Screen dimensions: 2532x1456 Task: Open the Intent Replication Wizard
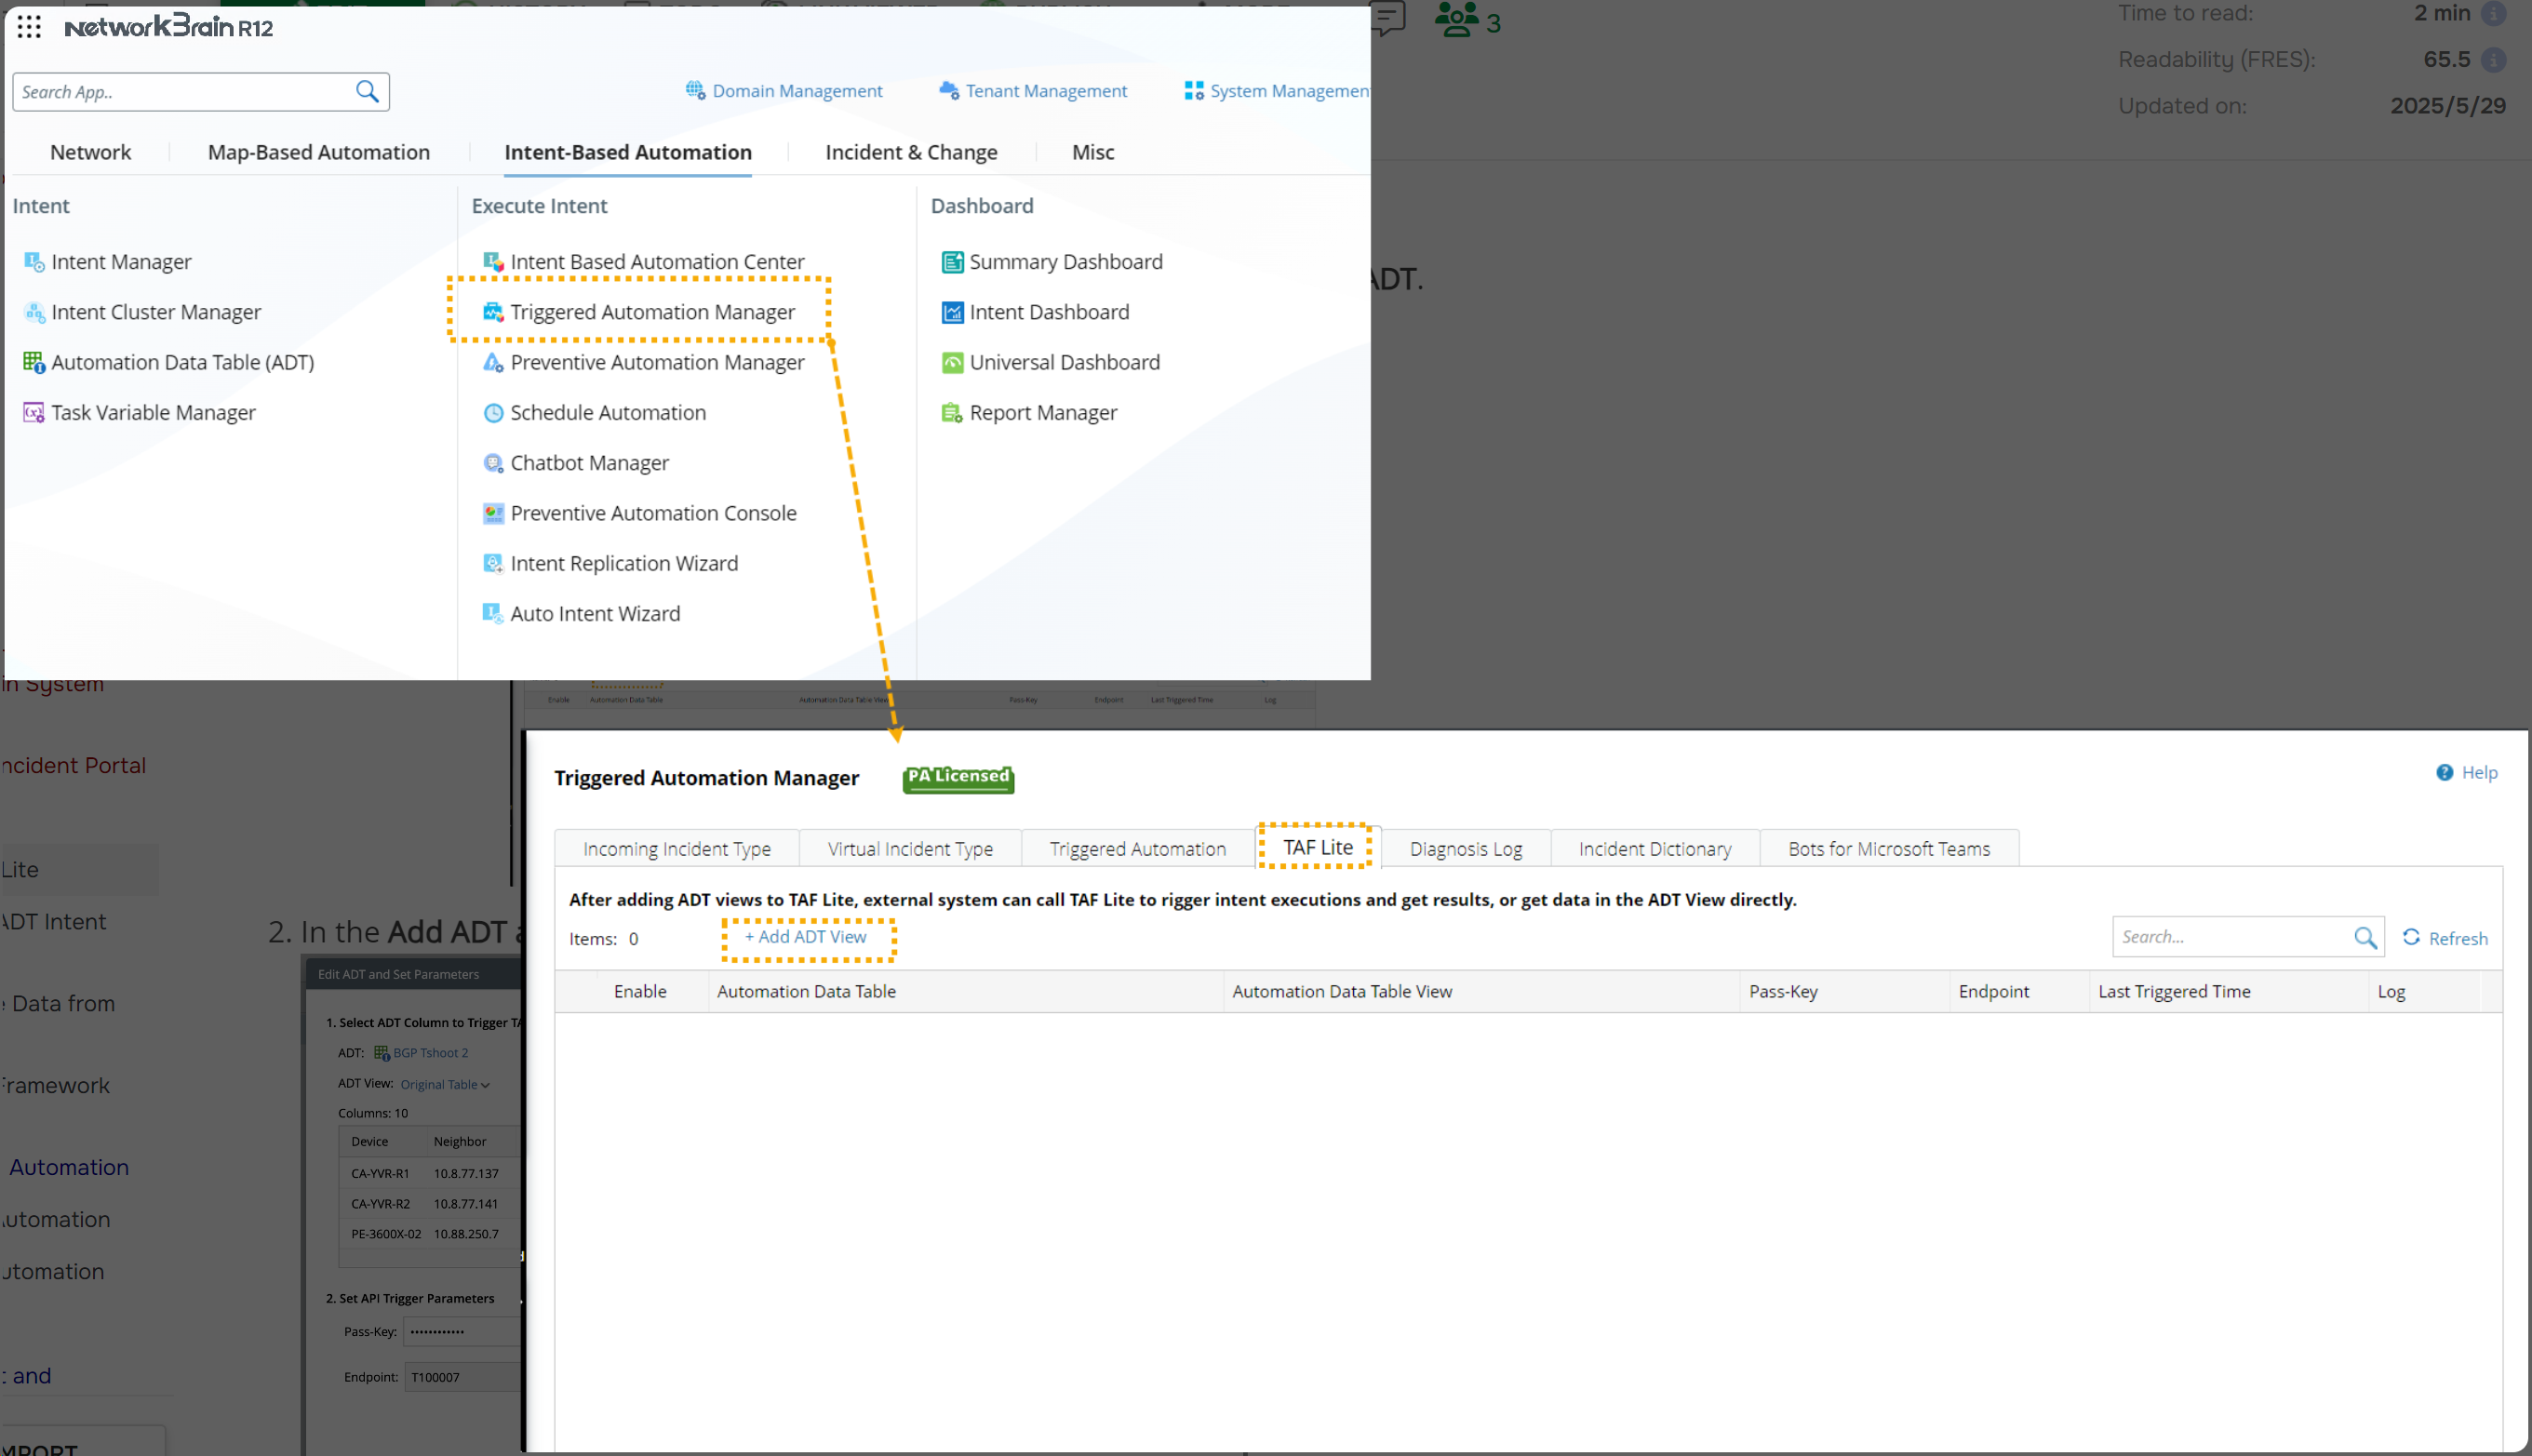(x=624, y=563)
